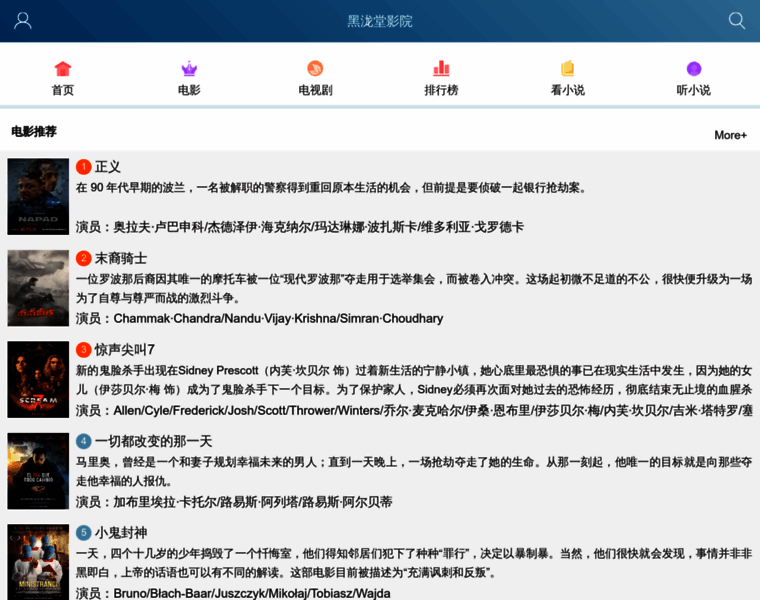Click the yellow read novels icon
760x600 pixels.
click(x=567, y=69)
